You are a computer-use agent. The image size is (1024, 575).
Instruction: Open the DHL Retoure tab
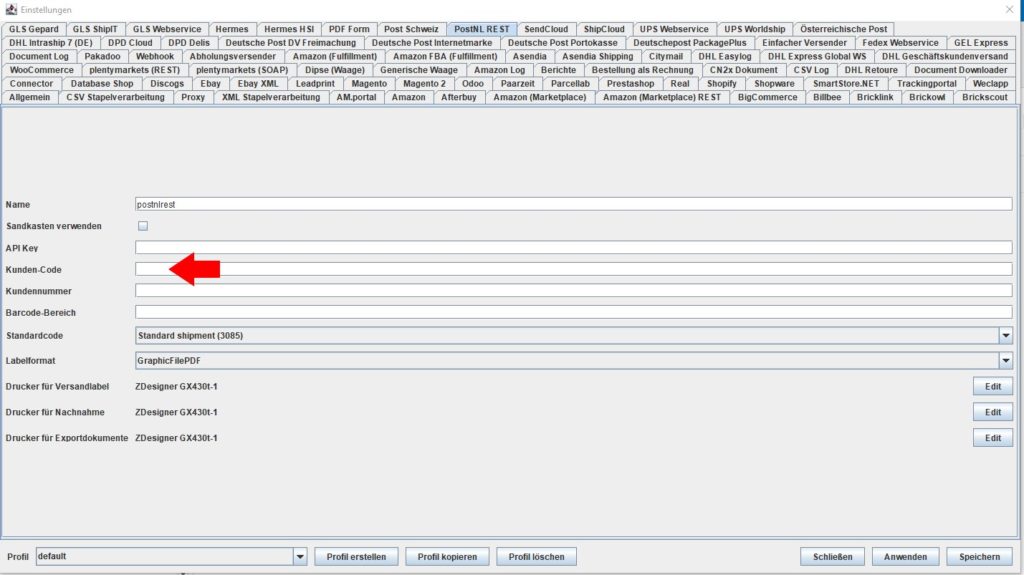tap(871, 70)
